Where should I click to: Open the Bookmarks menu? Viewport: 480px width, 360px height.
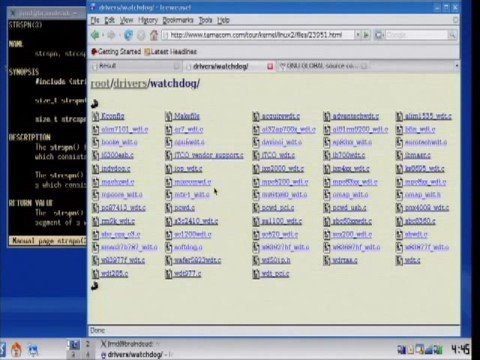point(178,20)
